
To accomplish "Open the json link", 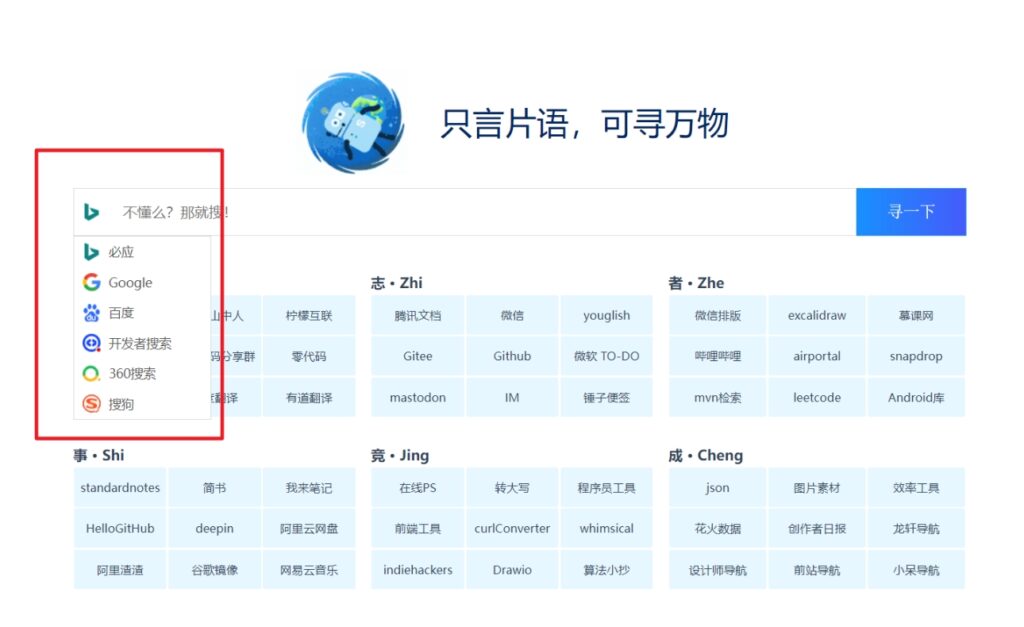I will coord(718,487).
